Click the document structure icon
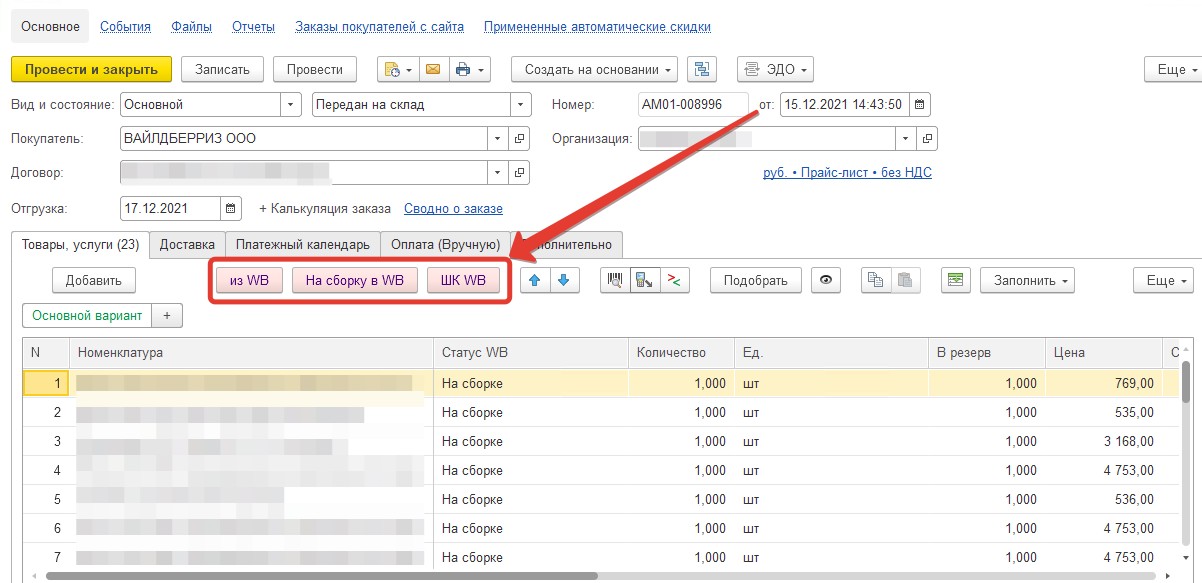Viewport: 1202px width, 583px height. [x=704, y=69]
